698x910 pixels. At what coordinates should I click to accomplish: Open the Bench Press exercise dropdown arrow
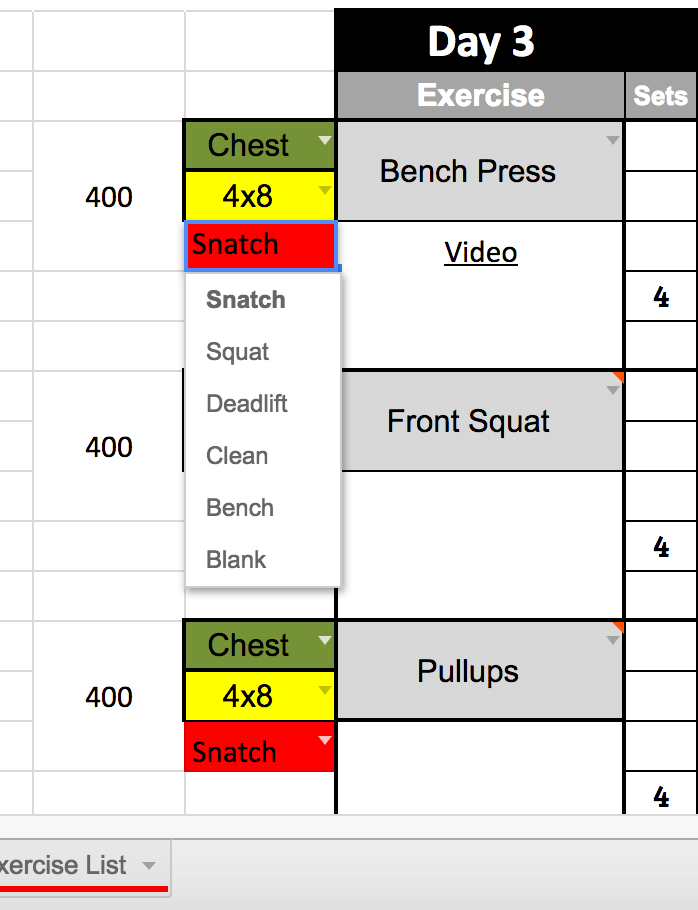coord(613,141)
